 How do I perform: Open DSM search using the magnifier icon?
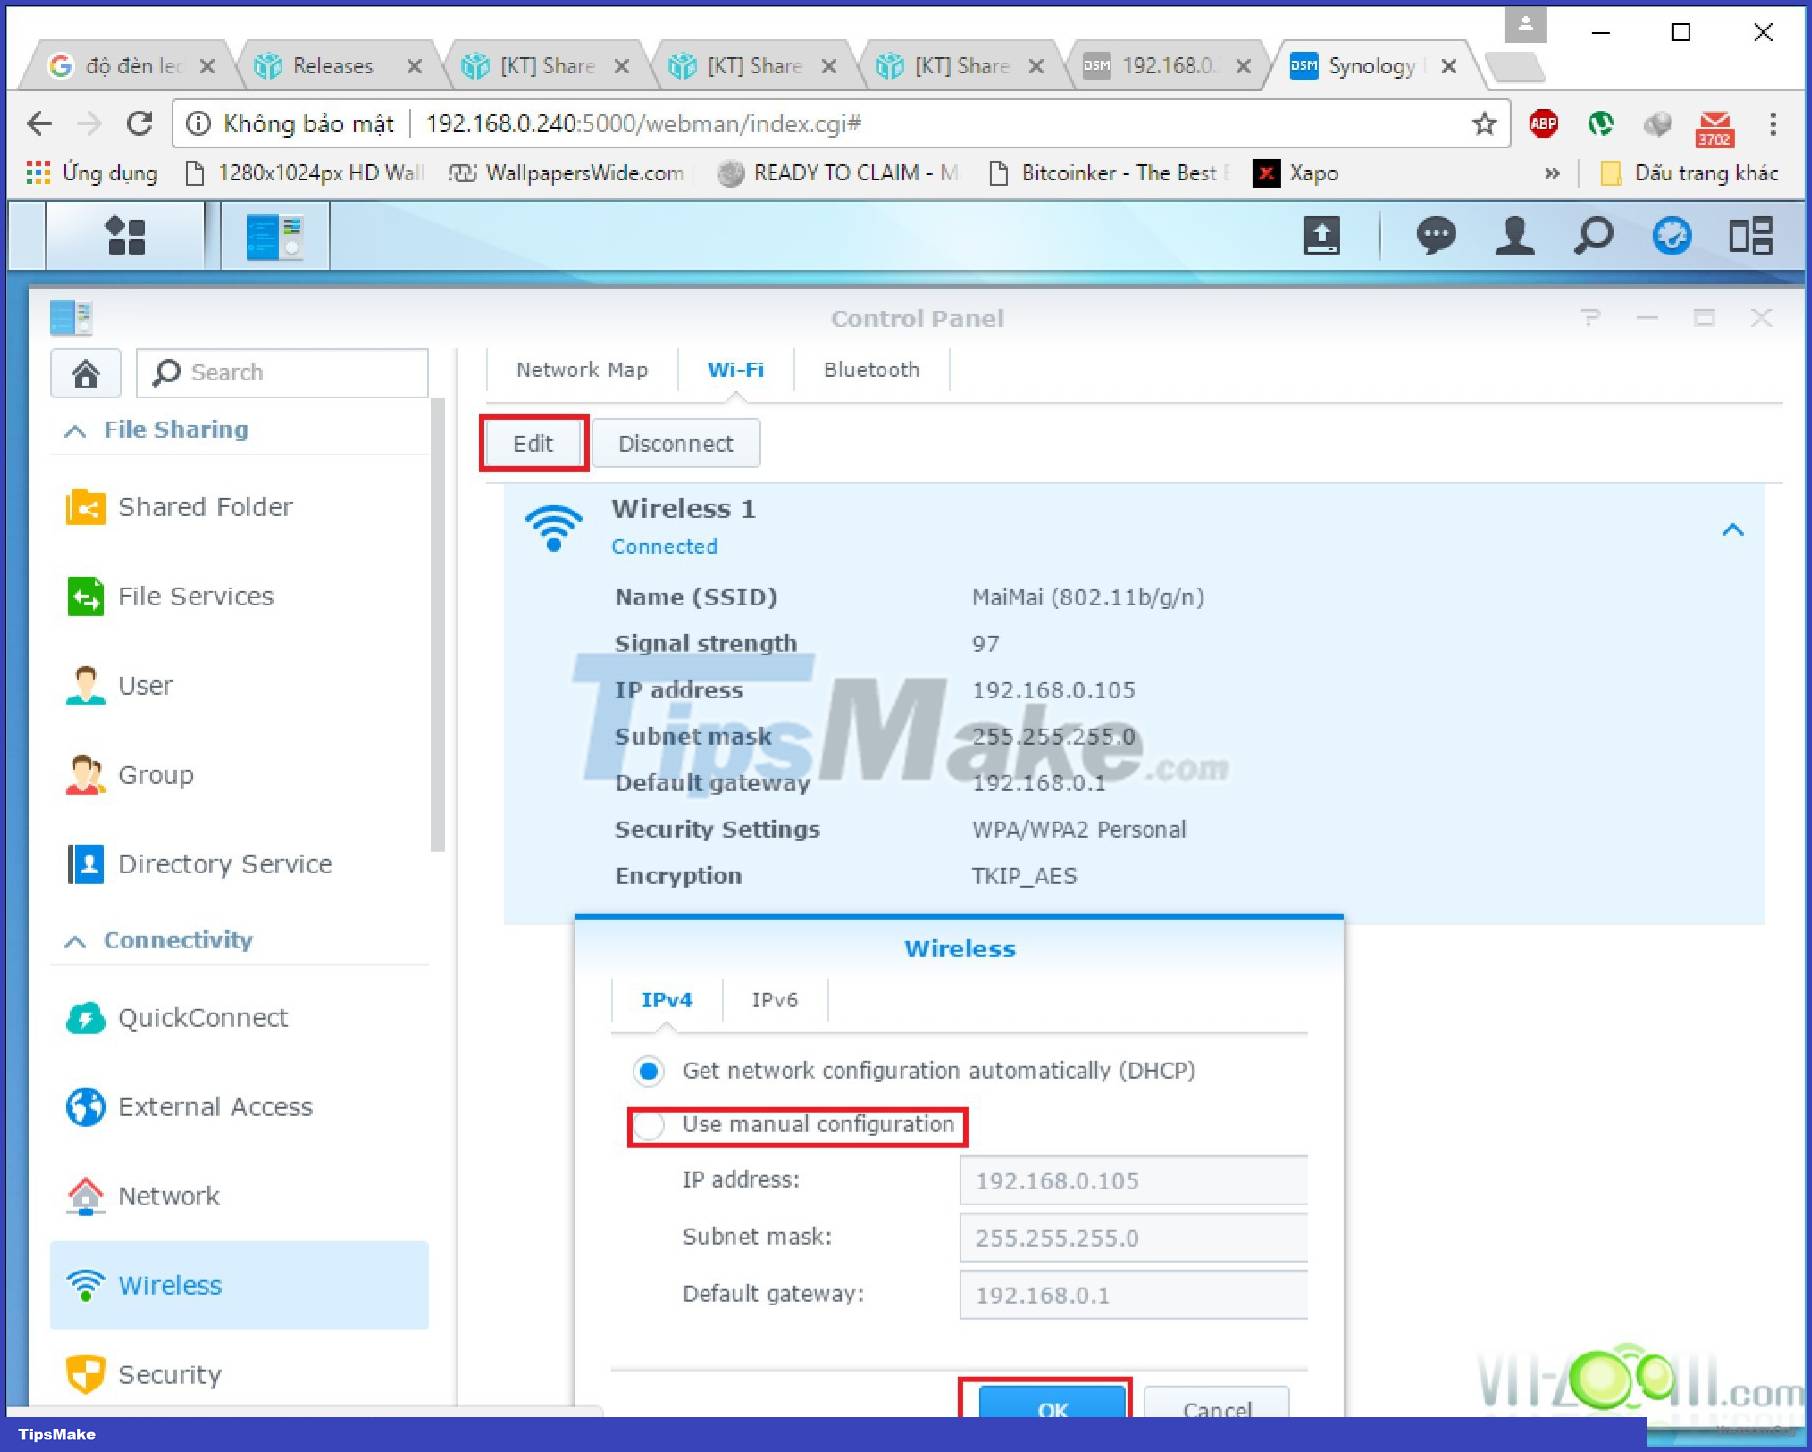[1593, 236]
